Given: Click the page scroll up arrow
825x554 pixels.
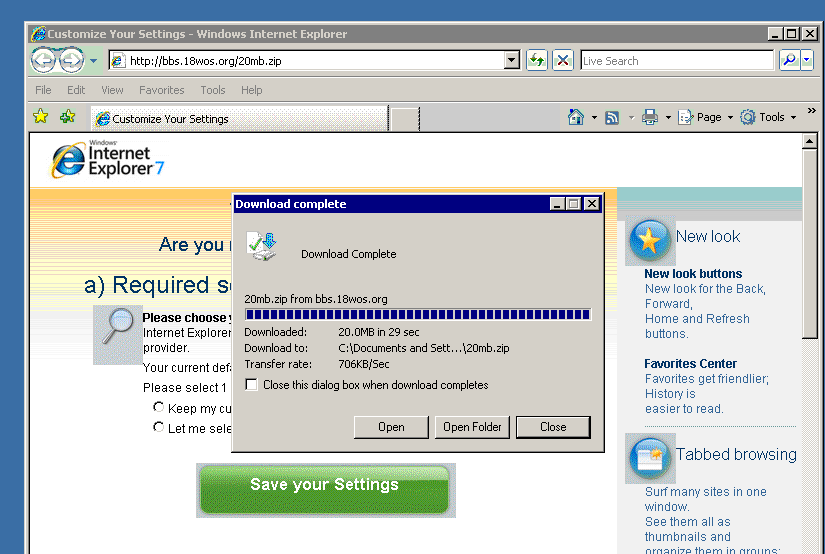Looking at the screenshot, I should (809, 141).
